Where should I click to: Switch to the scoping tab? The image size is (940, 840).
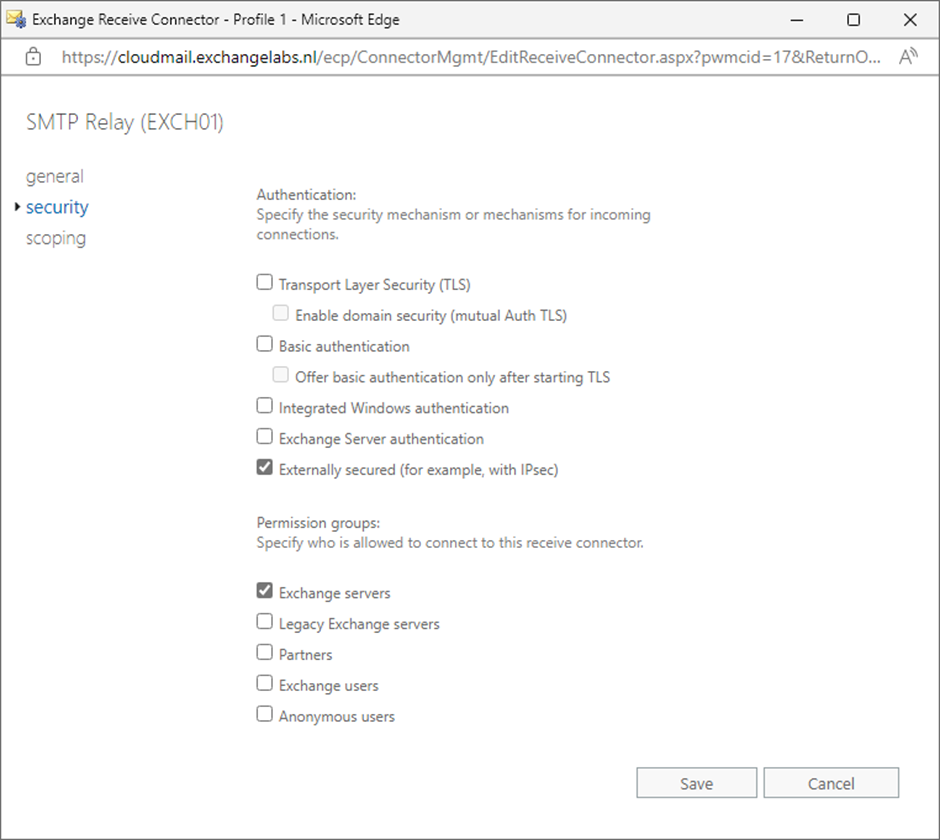tap(56, 238)
